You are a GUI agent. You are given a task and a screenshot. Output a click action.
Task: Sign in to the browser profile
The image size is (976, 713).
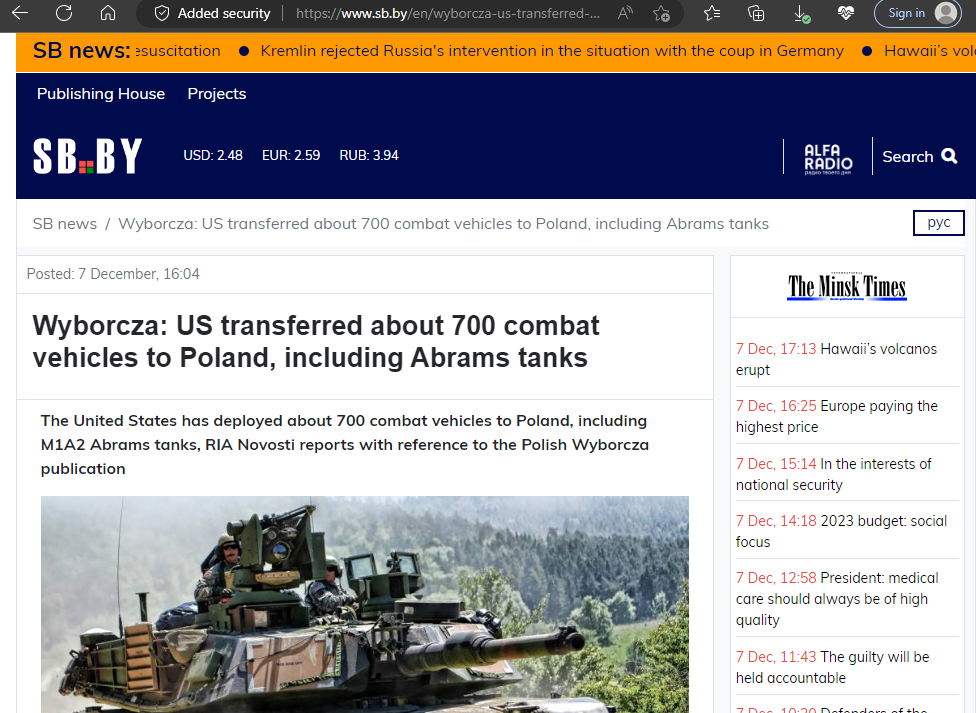[917, 13]
